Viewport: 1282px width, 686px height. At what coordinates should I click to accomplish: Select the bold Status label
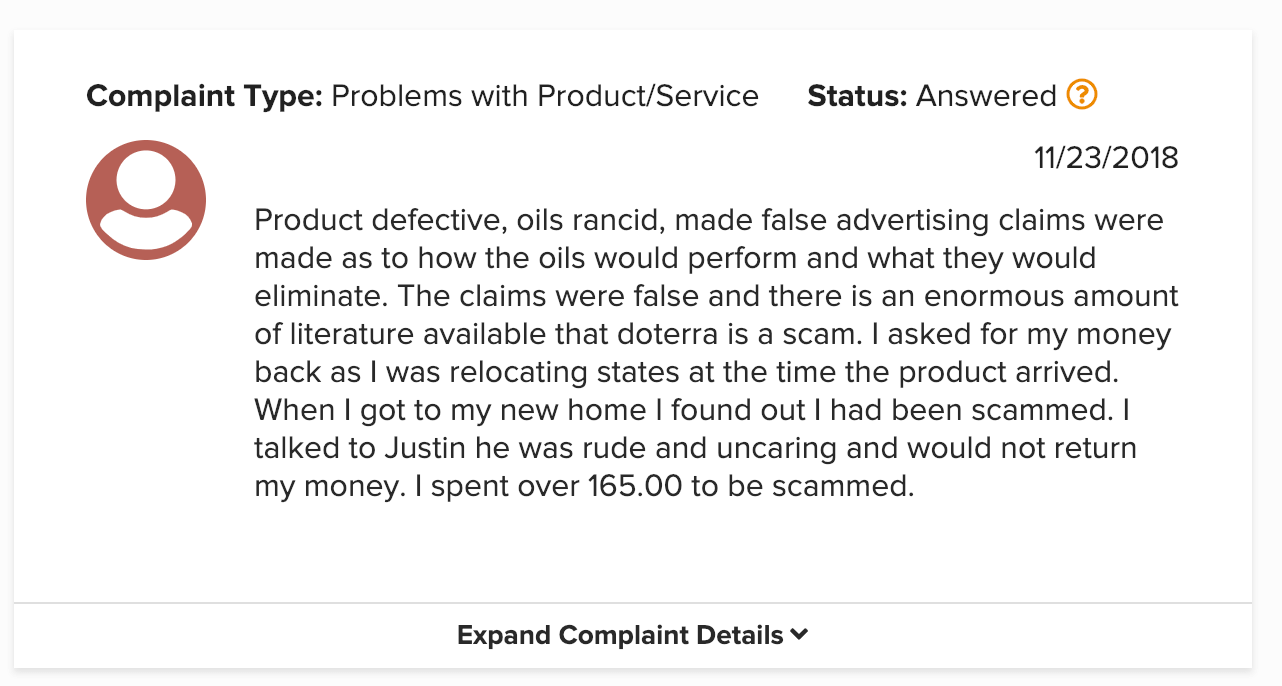point(857,96)
